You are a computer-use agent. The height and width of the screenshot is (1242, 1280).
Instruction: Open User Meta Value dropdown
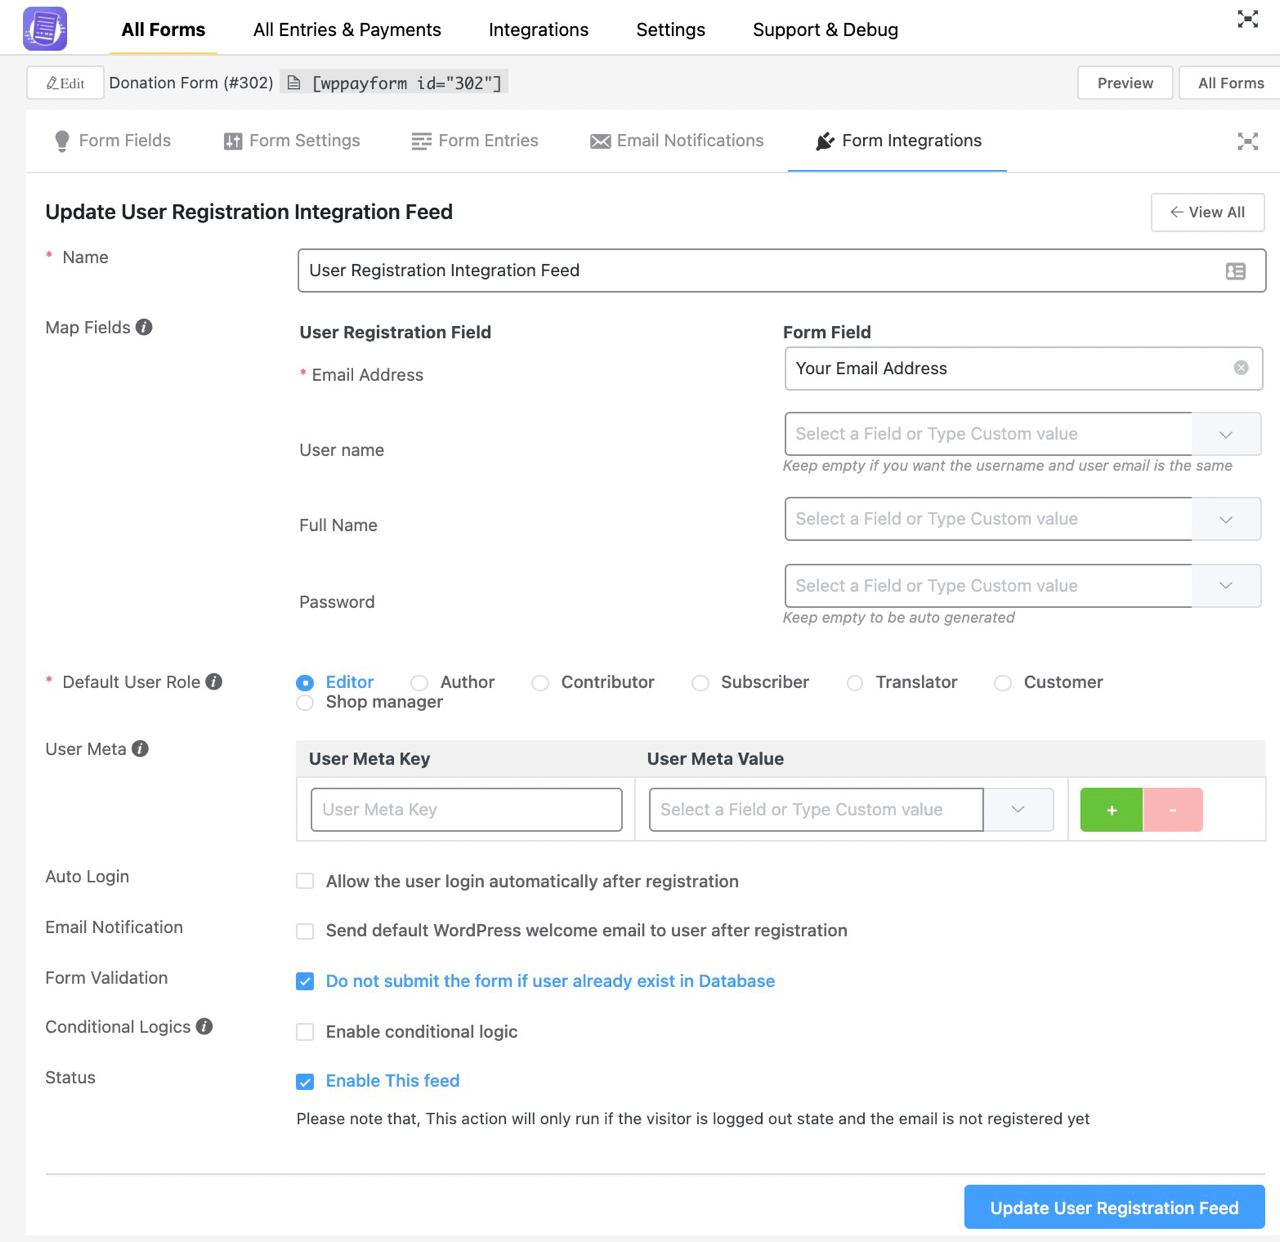point(1018,810)
